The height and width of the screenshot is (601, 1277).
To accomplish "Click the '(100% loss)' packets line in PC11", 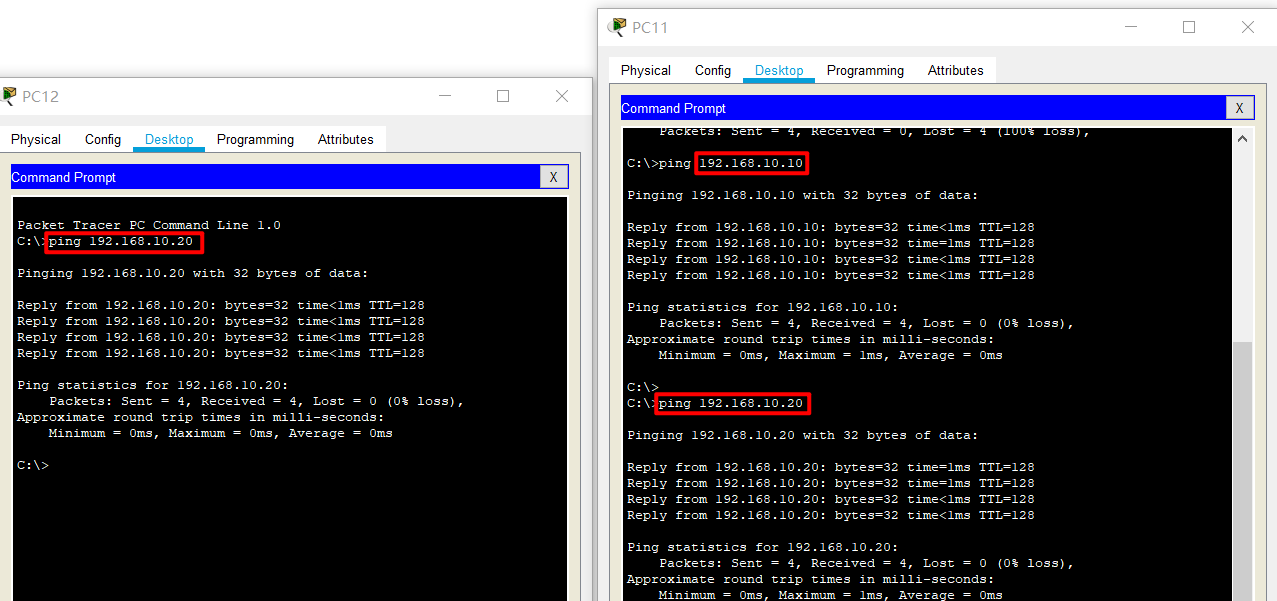I will pos(874,132).
